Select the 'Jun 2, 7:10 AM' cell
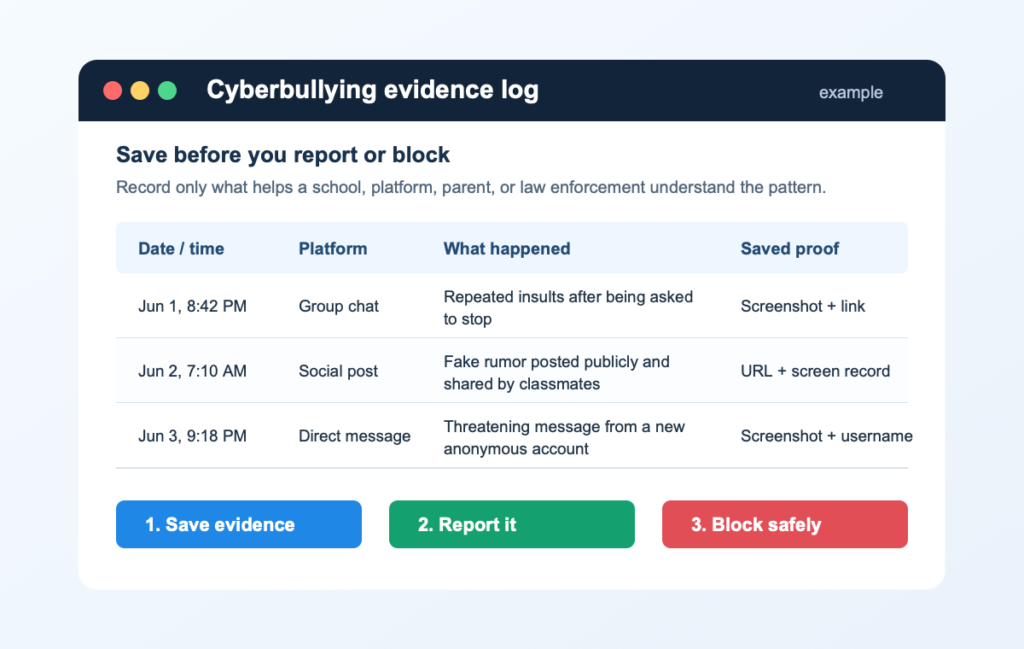This screenshot has width=1024, height=649. coord(192,371)
